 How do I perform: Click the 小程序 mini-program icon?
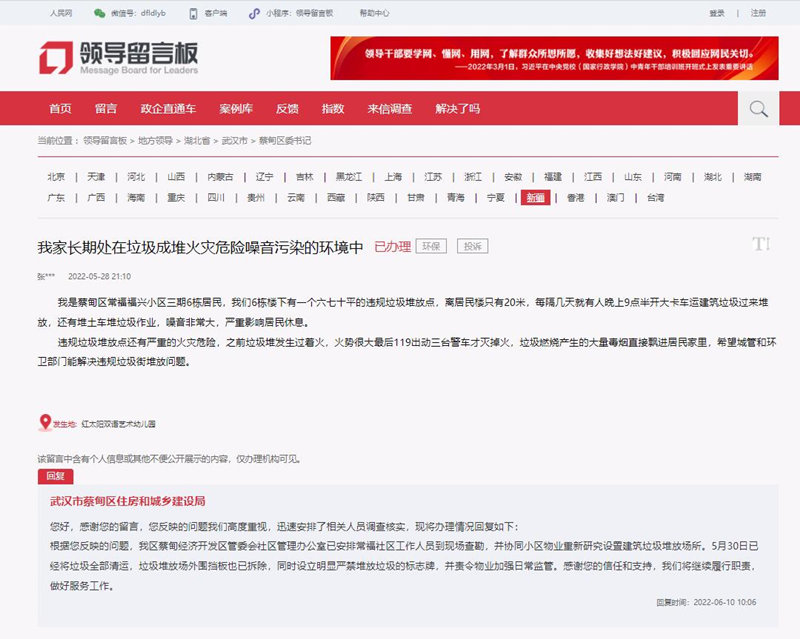256,14
